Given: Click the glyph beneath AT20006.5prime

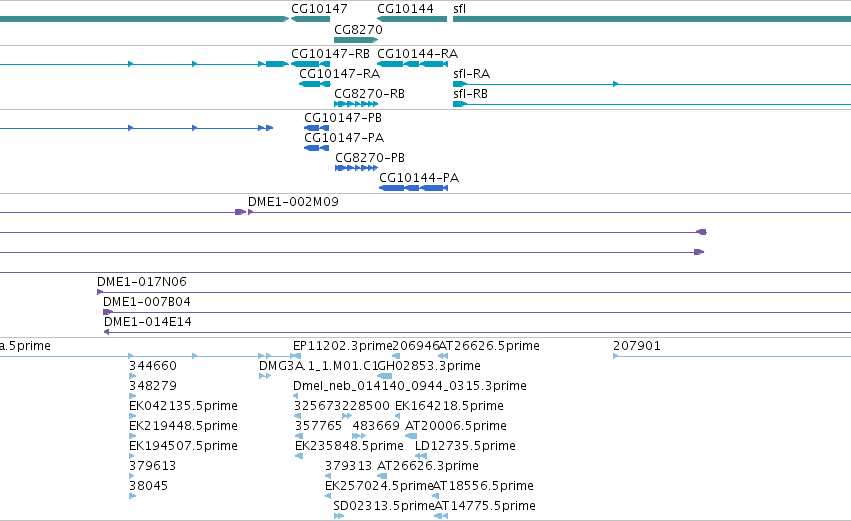Looking at the screenshot, I should (x=411, y=436).
